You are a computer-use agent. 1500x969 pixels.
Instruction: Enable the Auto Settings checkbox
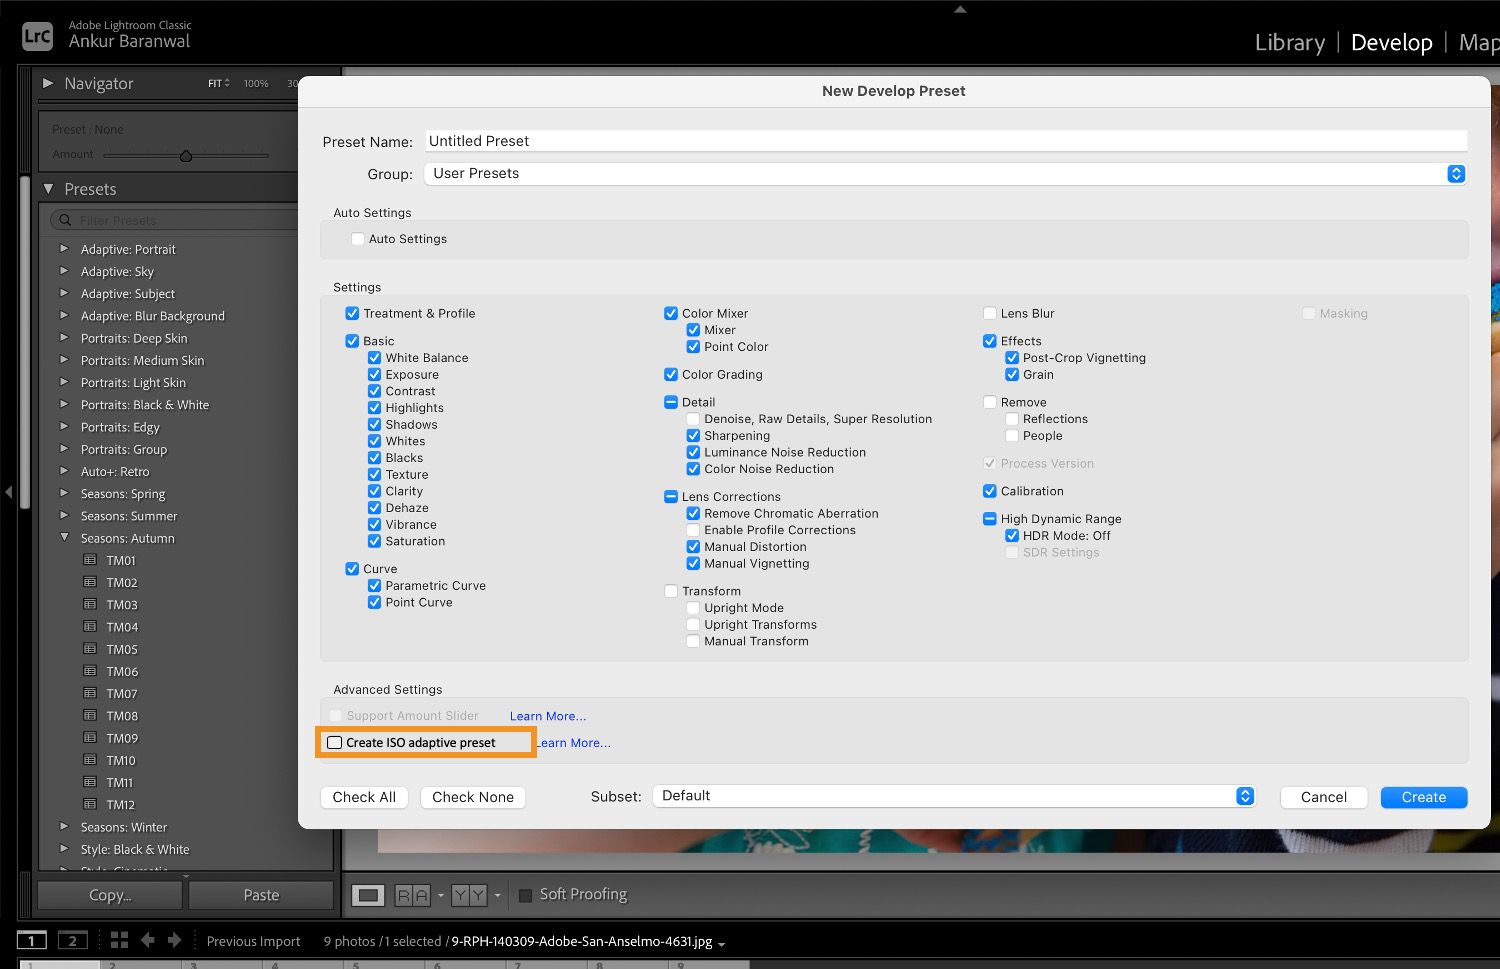(358, 239)
